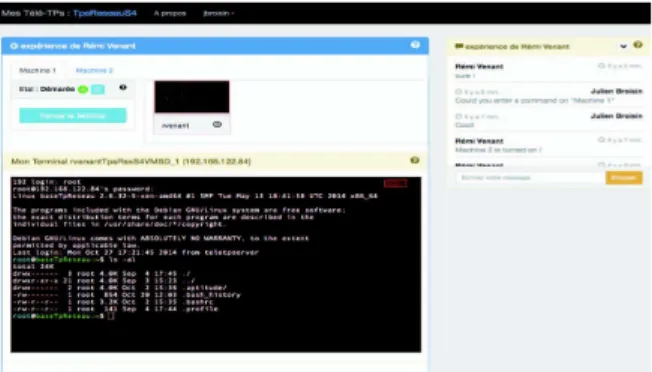This screenshot has width=652, height=372.
Task: Toggle the eye icon in the Etat row
Action: pyautogui.click(x=123, y=88)
